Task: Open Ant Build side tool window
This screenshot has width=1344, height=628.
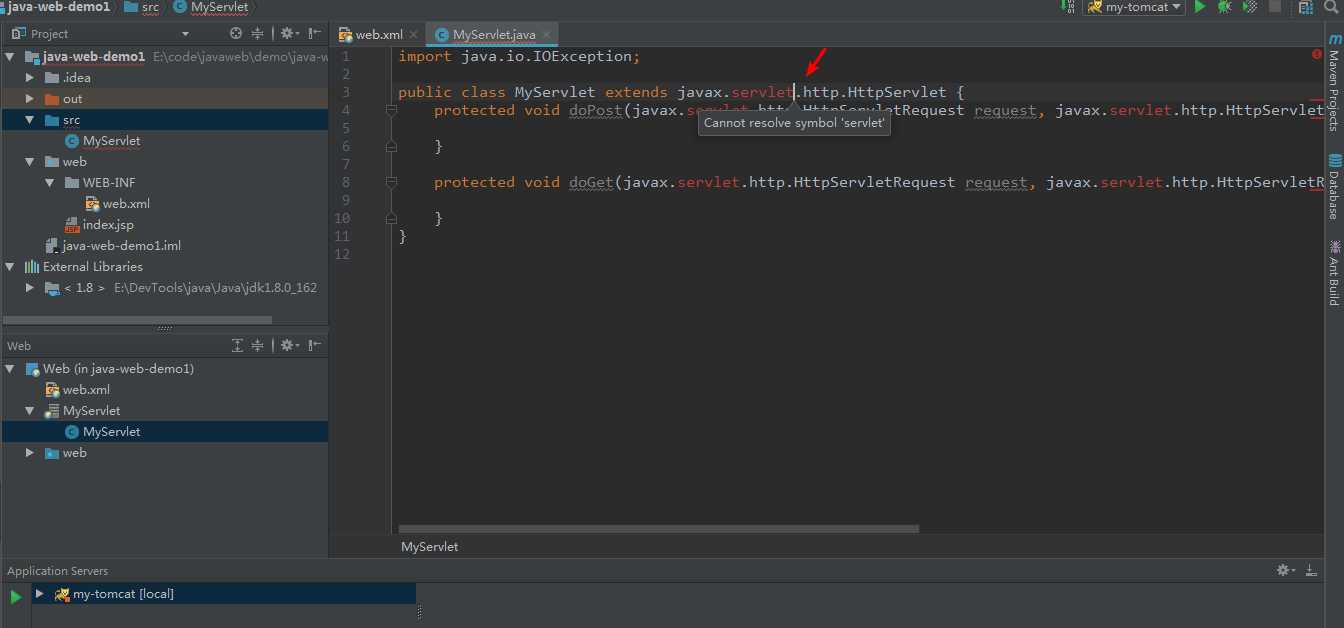Action: (x=1334, y=272)
